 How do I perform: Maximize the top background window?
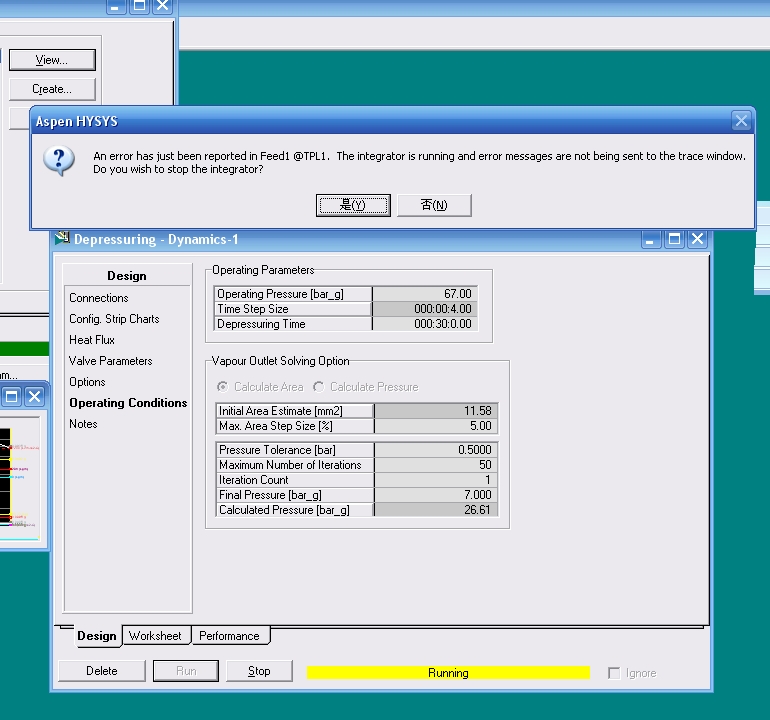tap(139, 5)
